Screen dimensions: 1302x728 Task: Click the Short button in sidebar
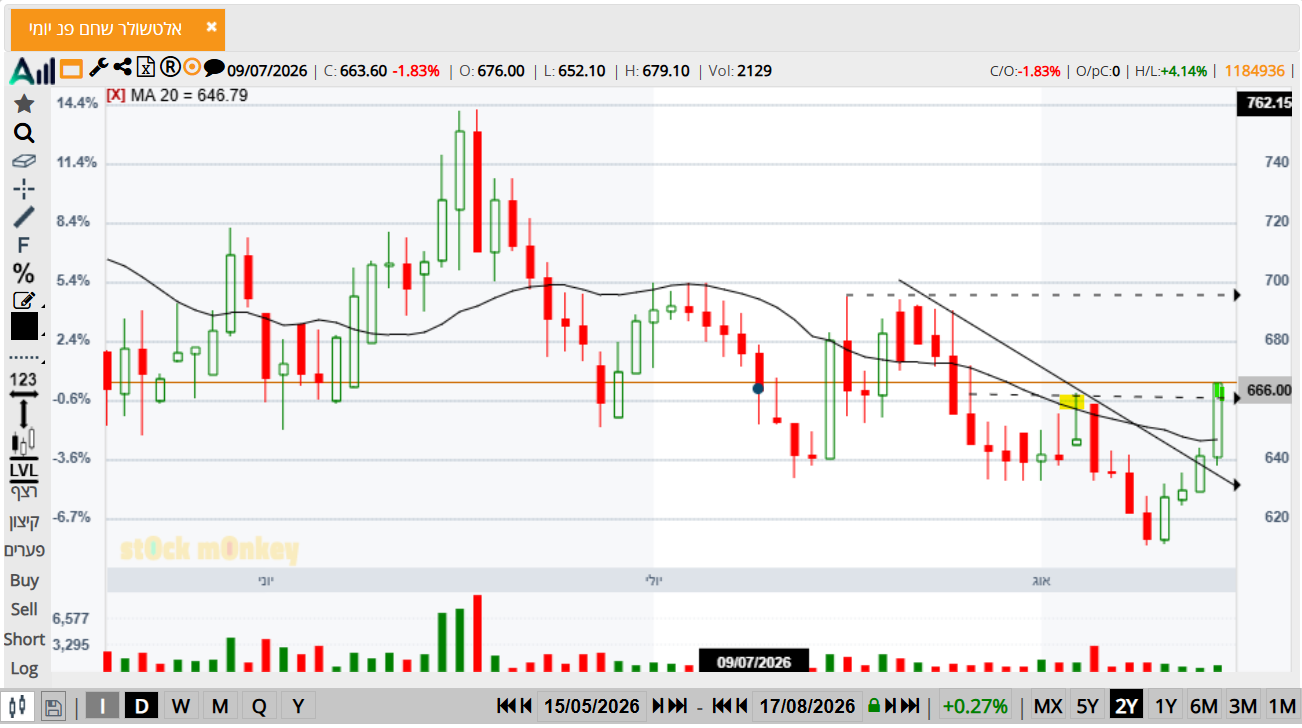(x=24, y=639)
